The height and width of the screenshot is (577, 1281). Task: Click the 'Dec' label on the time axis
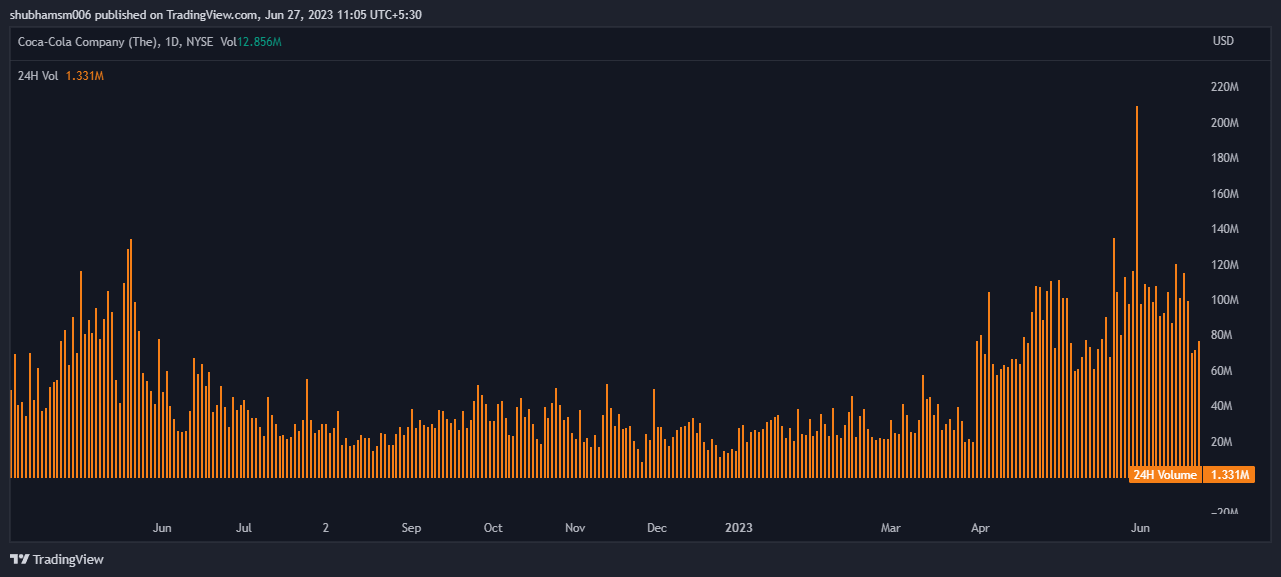[657, 528]
